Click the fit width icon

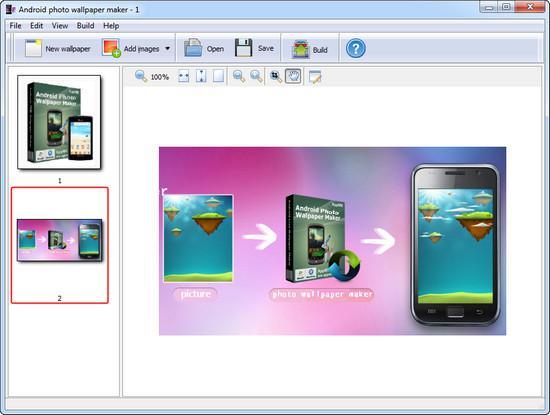pos(183,76)
